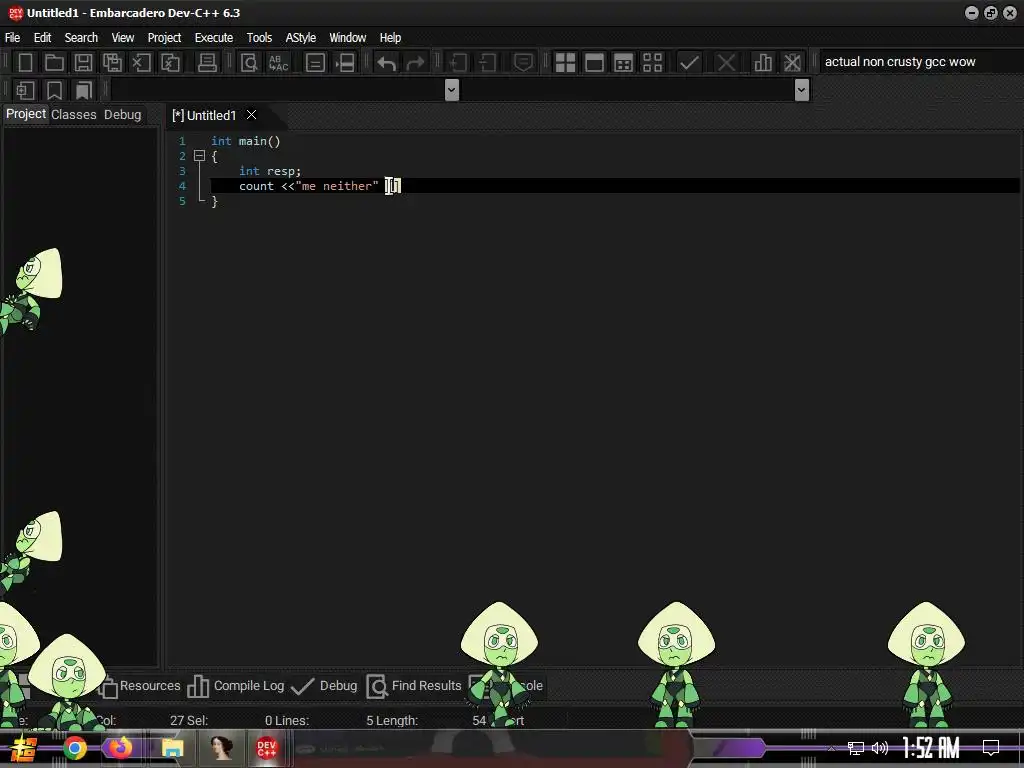
Task: Open Firefox from the taskbar
Action: tap(120, 748)
